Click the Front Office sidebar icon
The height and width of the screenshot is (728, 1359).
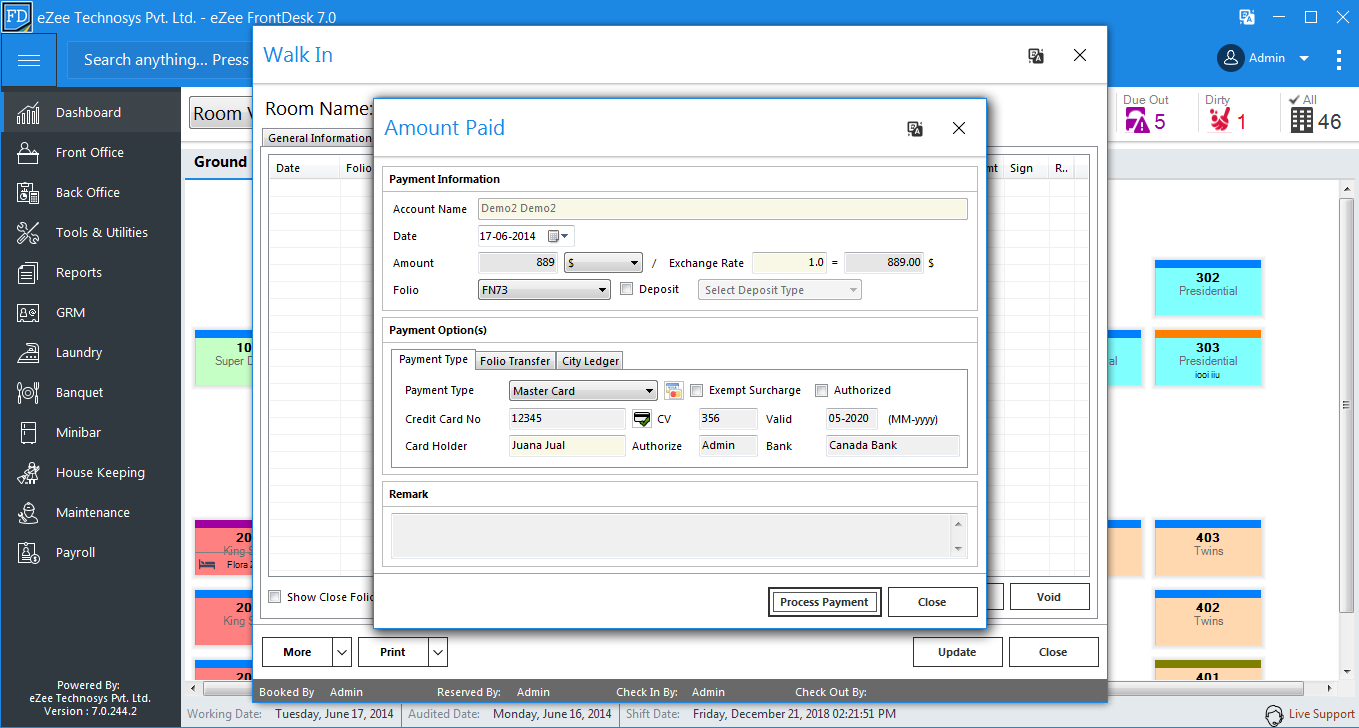(28, 152)
